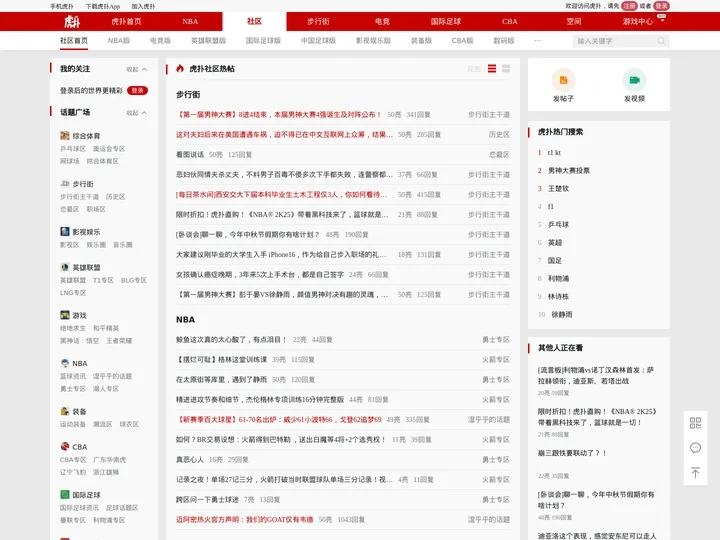This screenshot has width=720, height=540.
Task: Open the 空间 nav tab
Action: coord(574,22)
